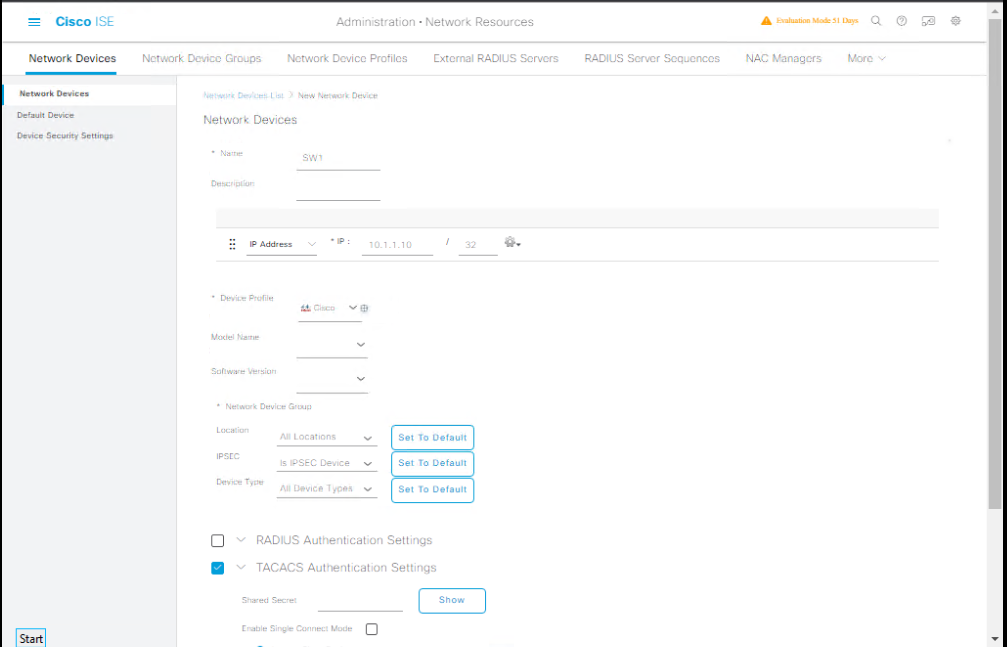Select Network Devices in left sidebar
Screen dimensions: 1007x647
point(89,94)
